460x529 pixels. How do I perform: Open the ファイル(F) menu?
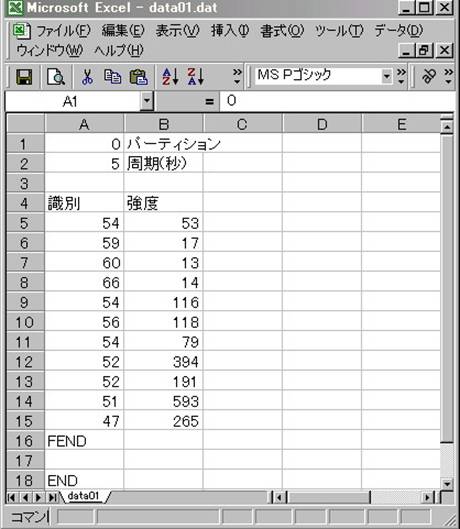click(63, 31)
